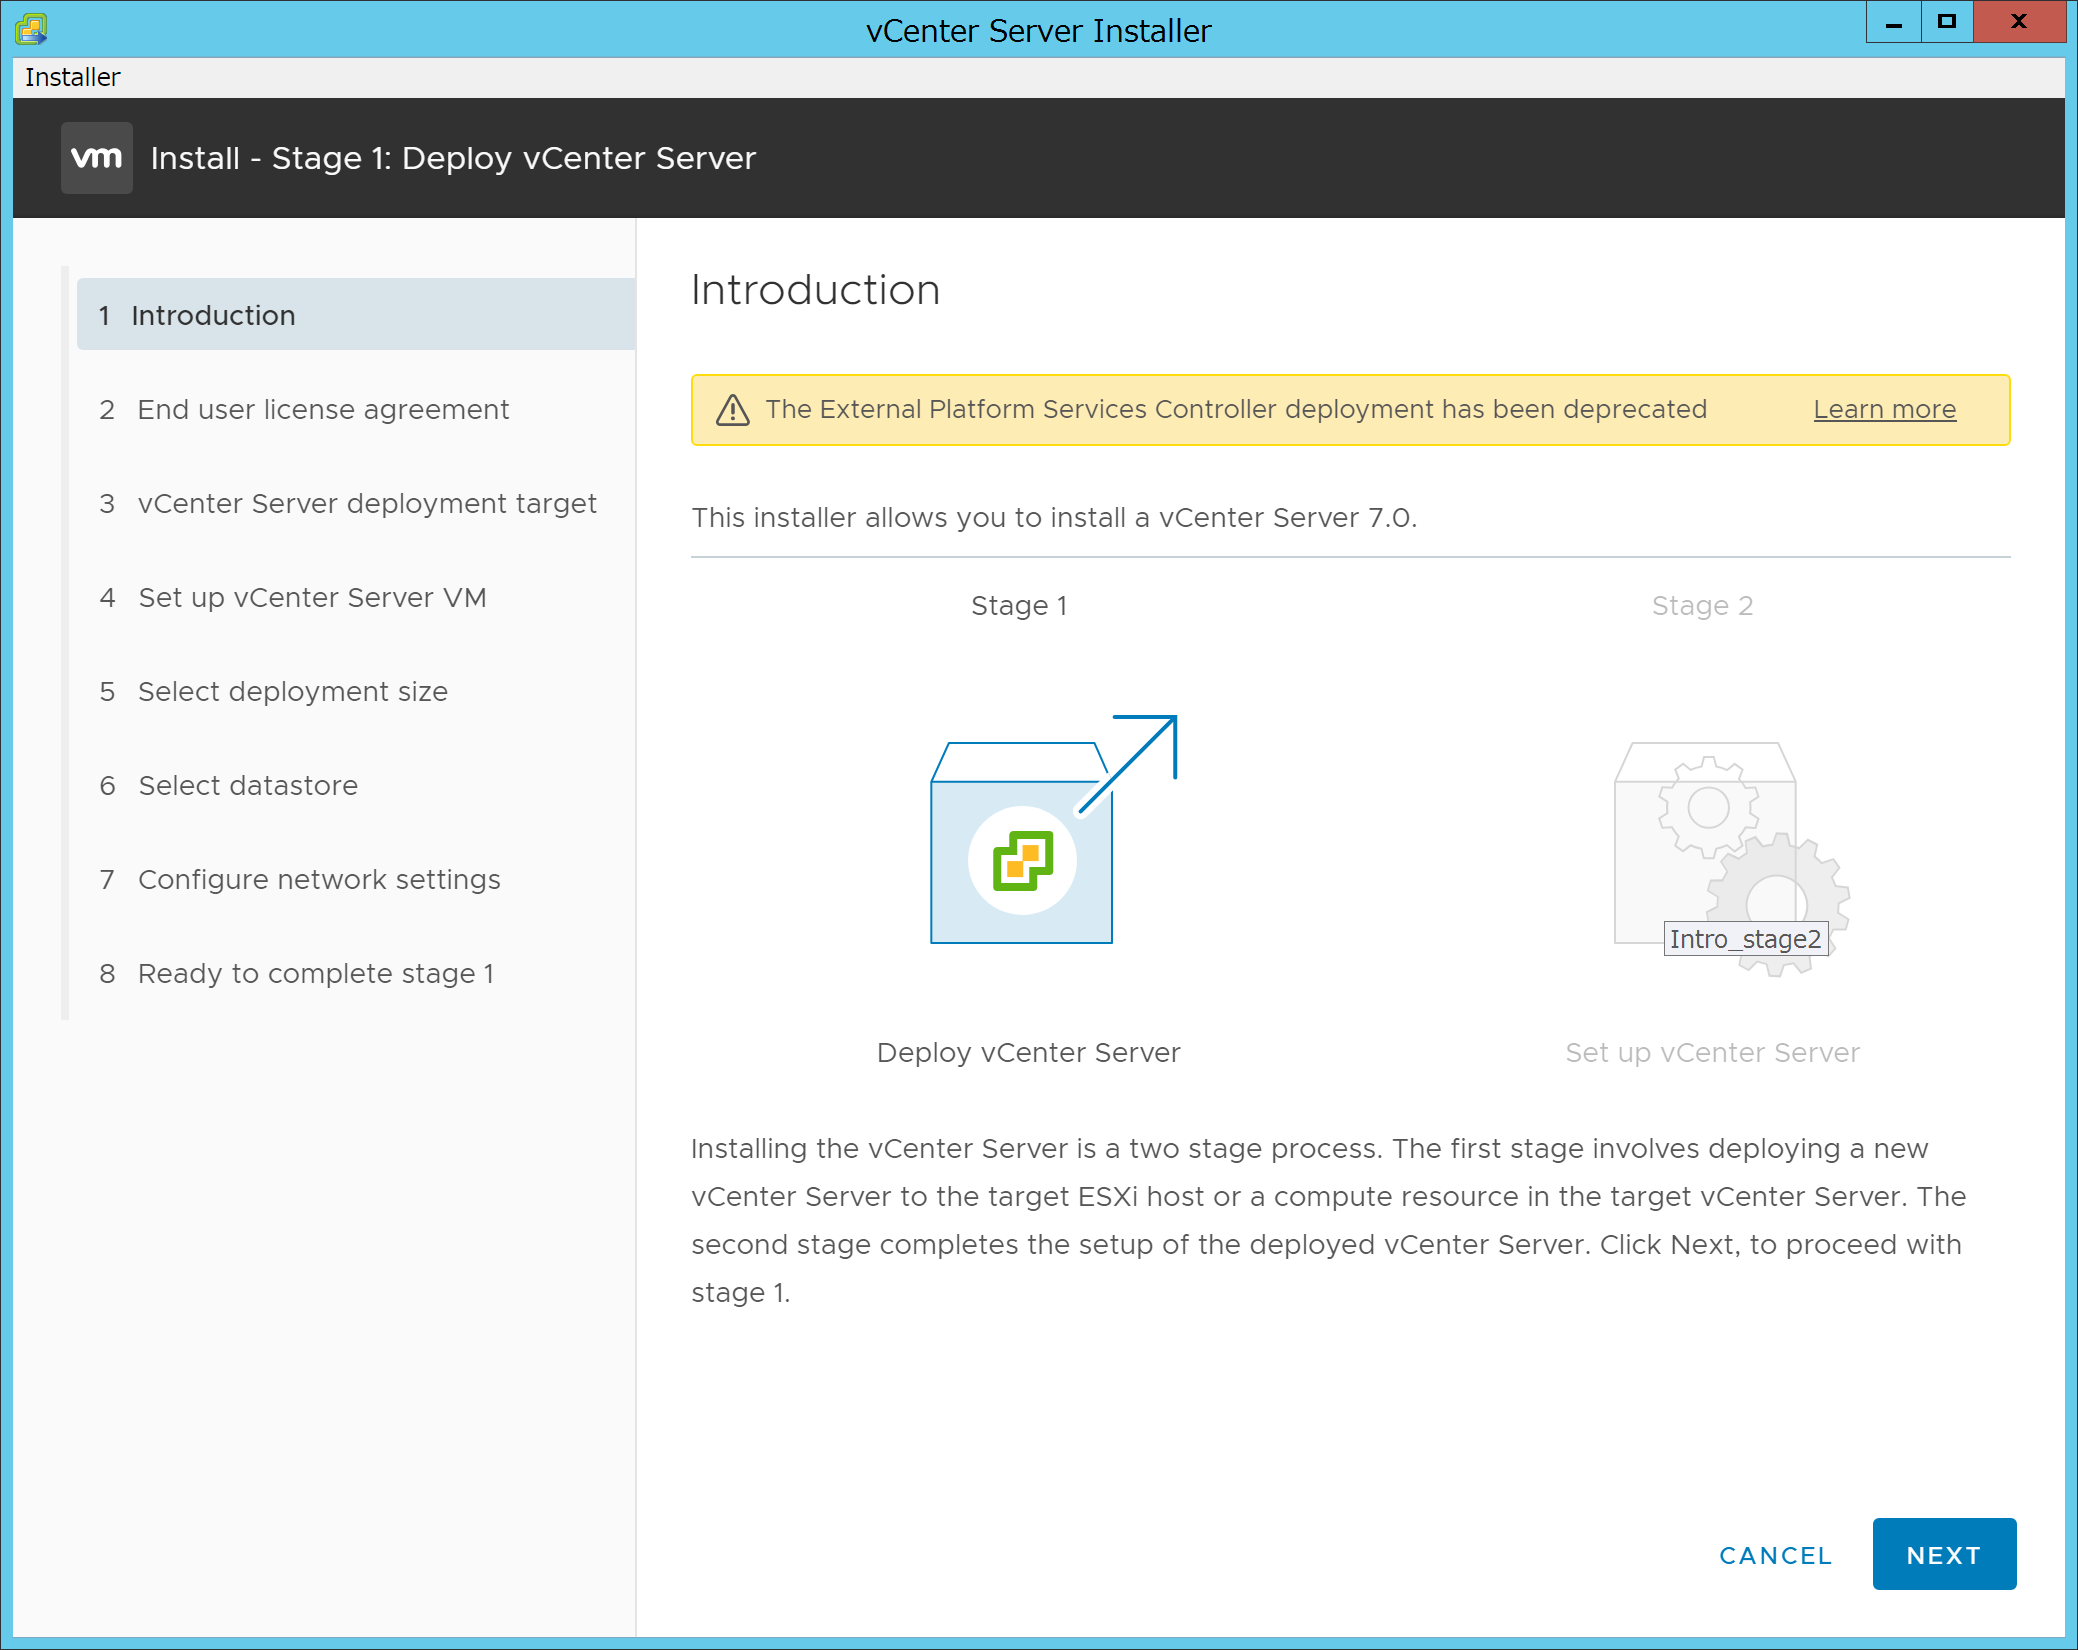Image resolution: width=2078 pixels, height=1650 pixels.
Task: Click the 'Introduction' page heading
Action: click(815, 290)
